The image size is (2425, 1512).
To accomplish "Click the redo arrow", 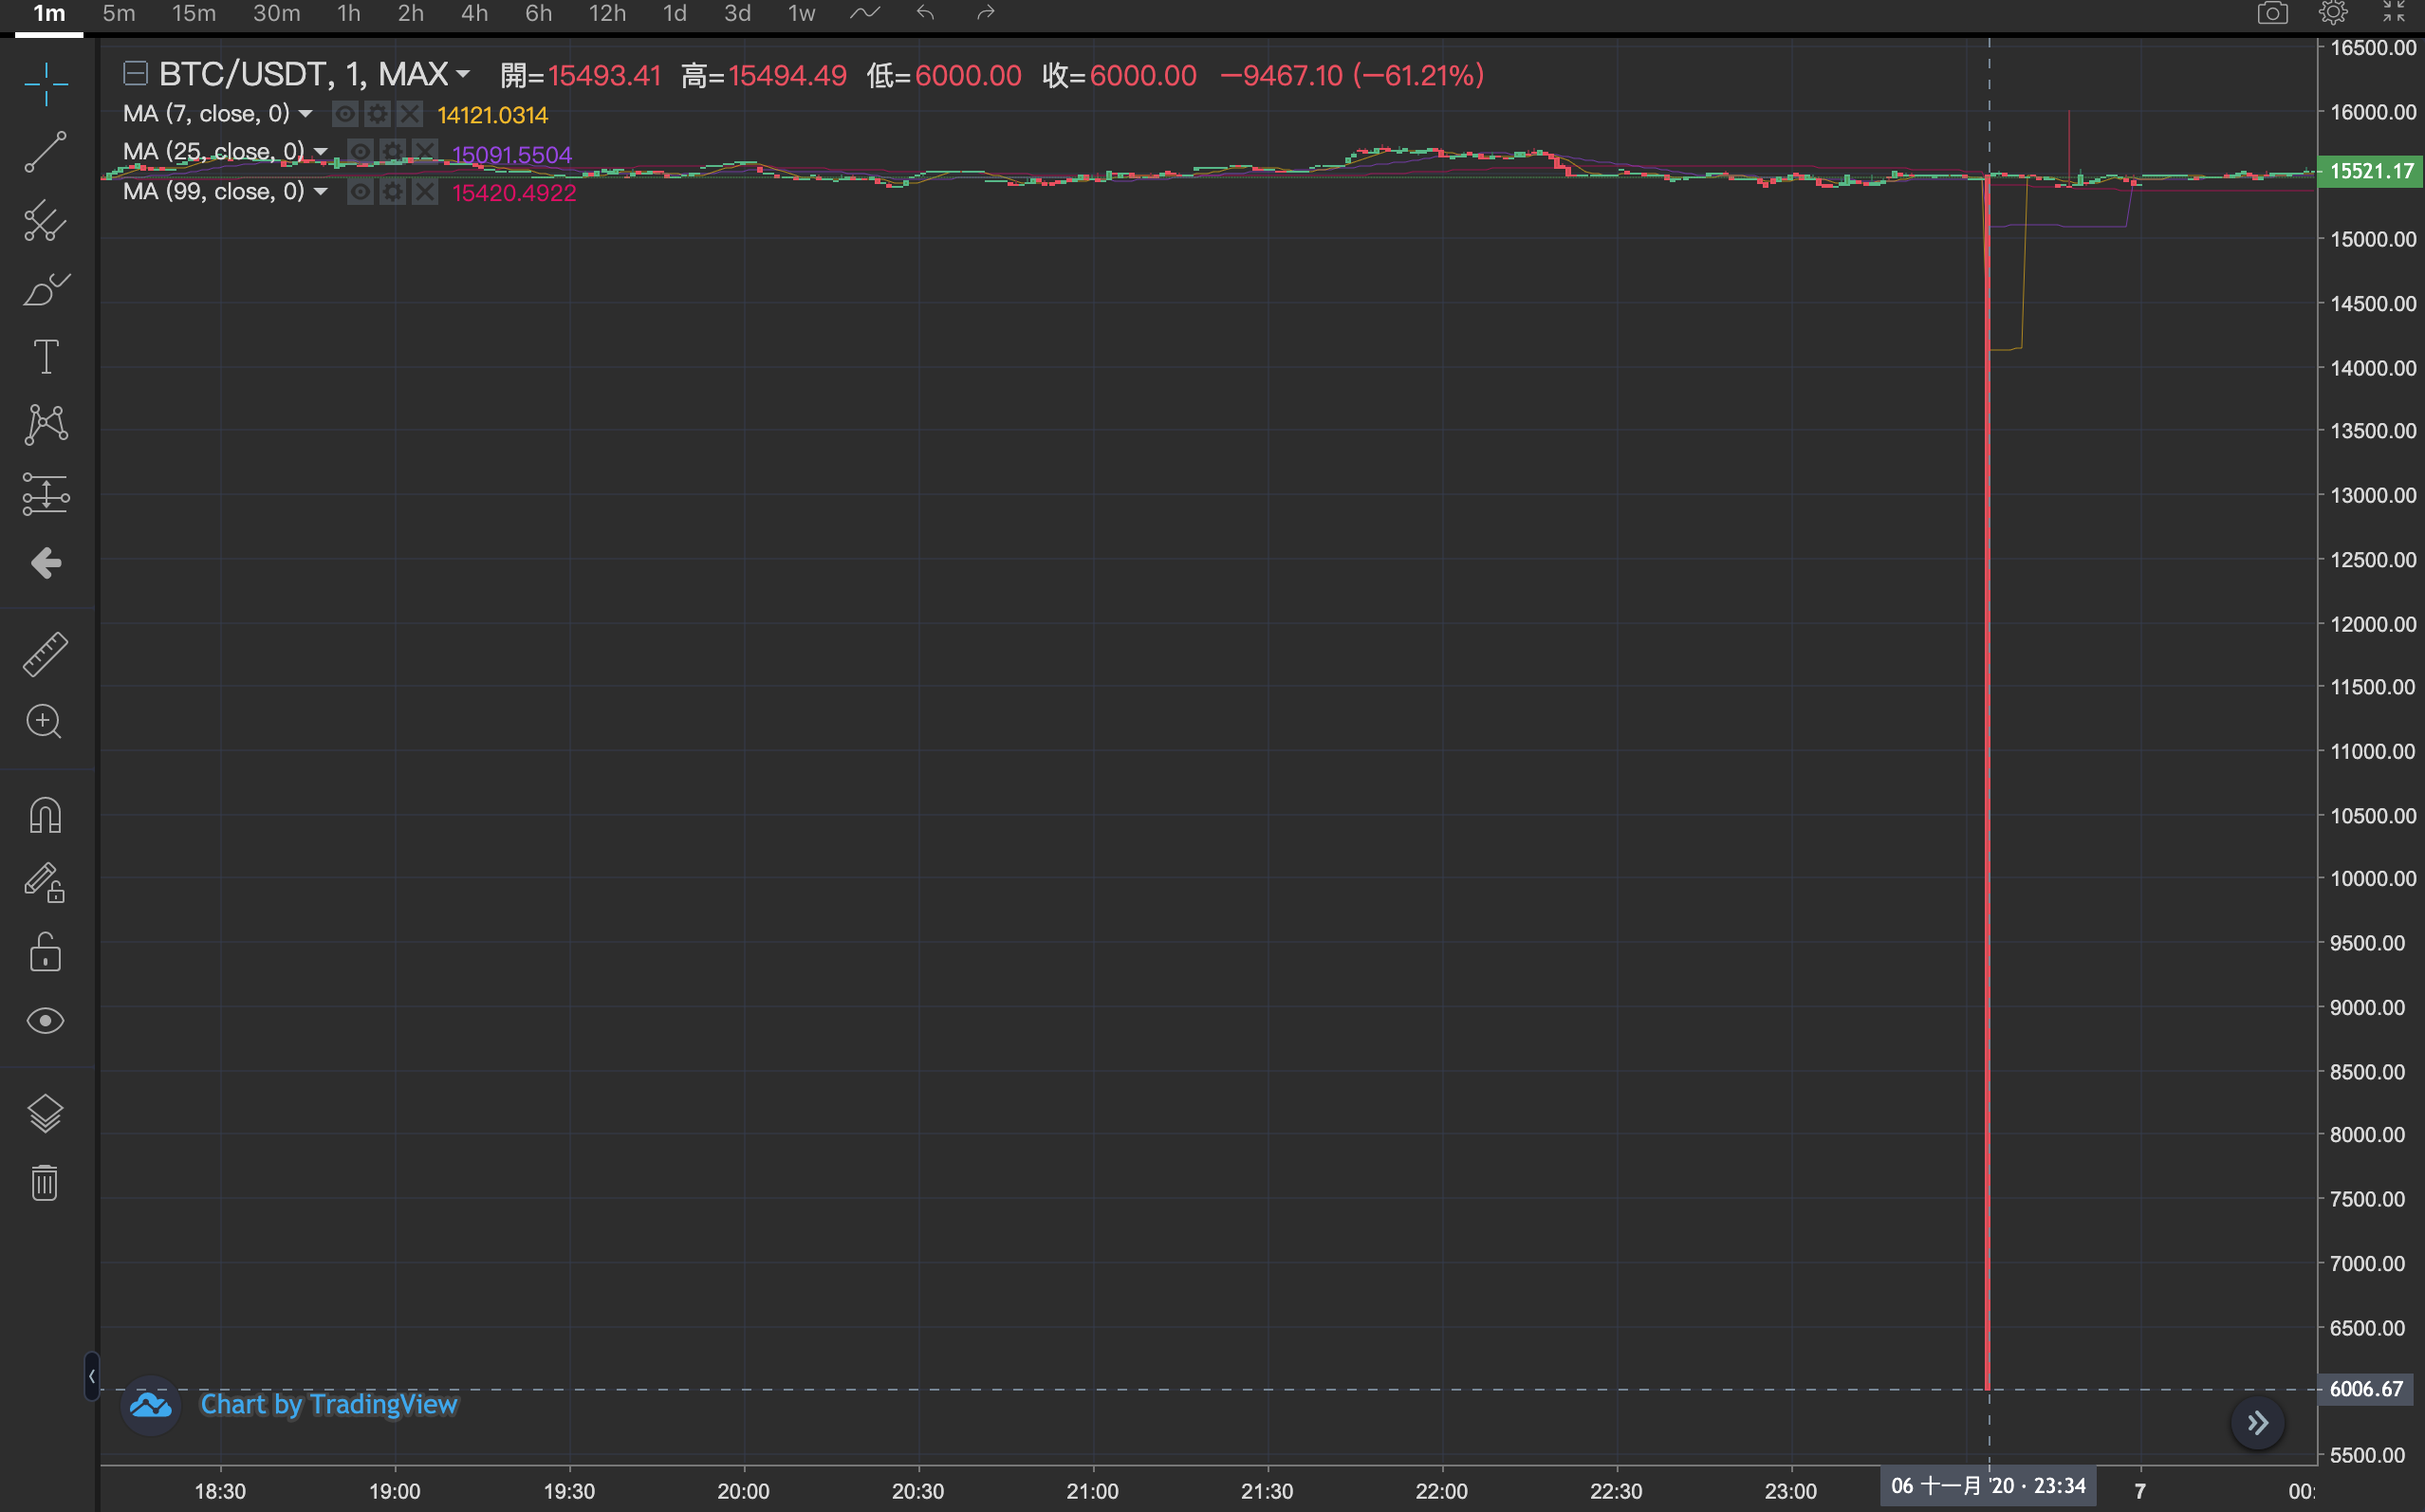I will (986, 13).
